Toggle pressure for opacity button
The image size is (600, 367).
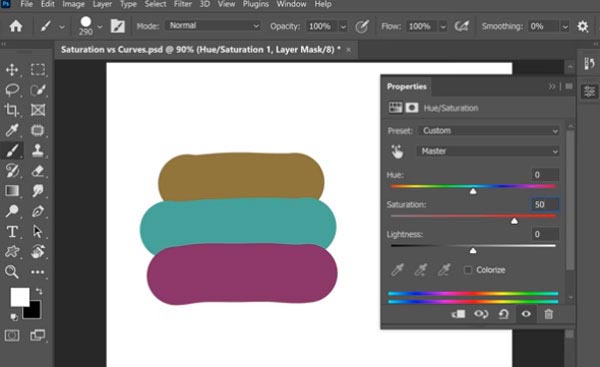[362, 26]
